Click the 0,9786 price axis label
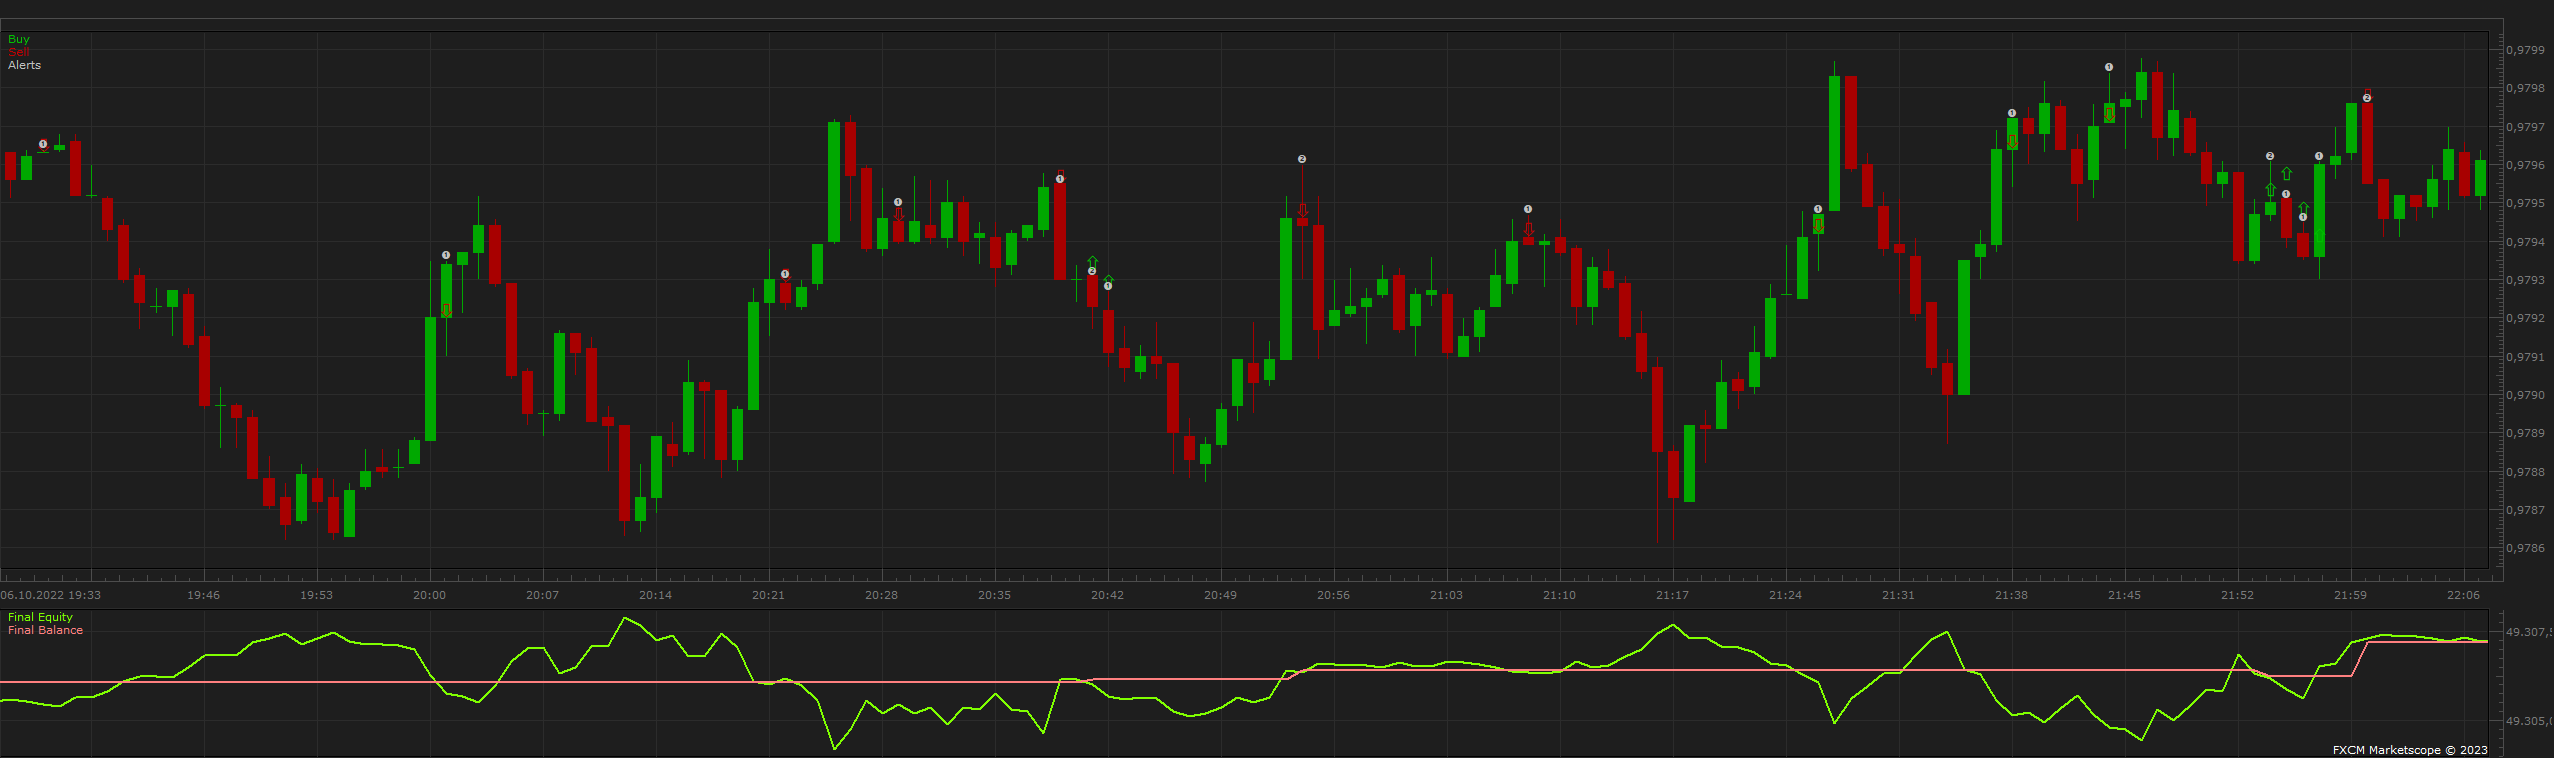The height and width of the screenshot is (758, 2554). pyautogui.click(x=2525, y=548)
